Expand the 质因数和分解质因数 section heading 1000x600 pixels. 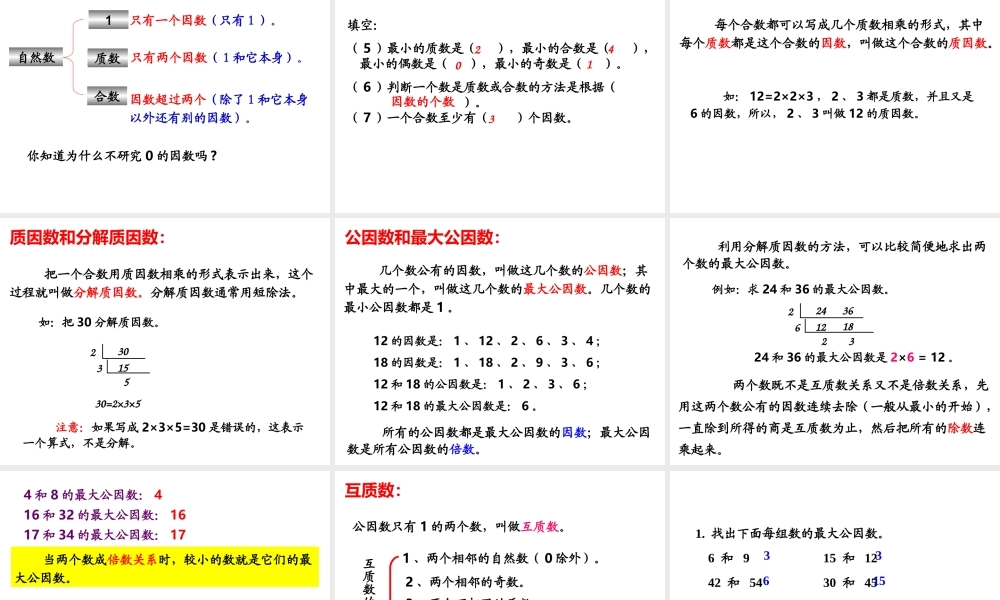(x=88, y=240)
